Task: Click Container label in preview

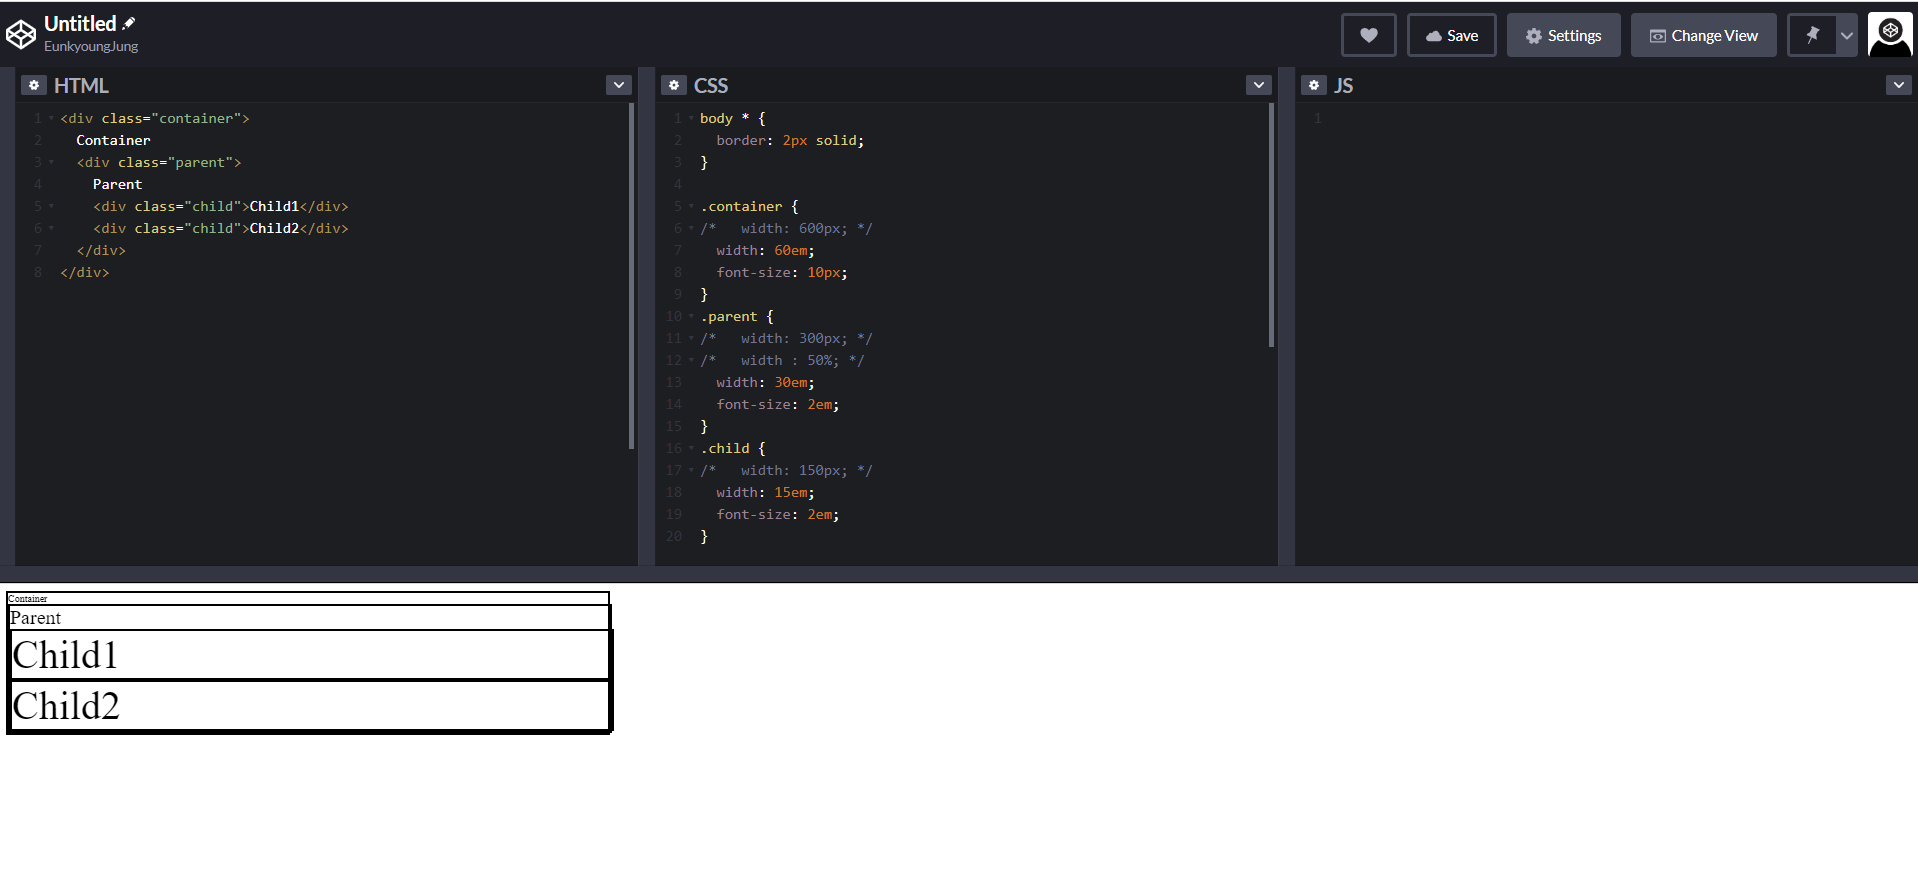Action: click(x=28, y=599)
